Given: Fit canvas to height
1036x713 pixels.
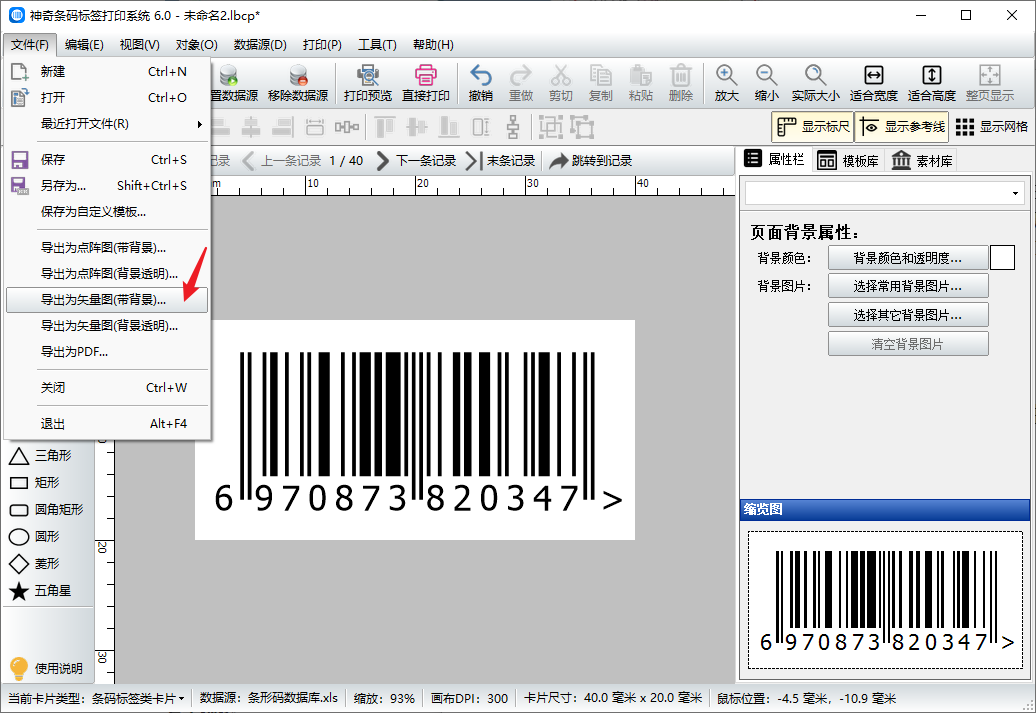Looking at the screenshot, I should (x=932, y=83).
